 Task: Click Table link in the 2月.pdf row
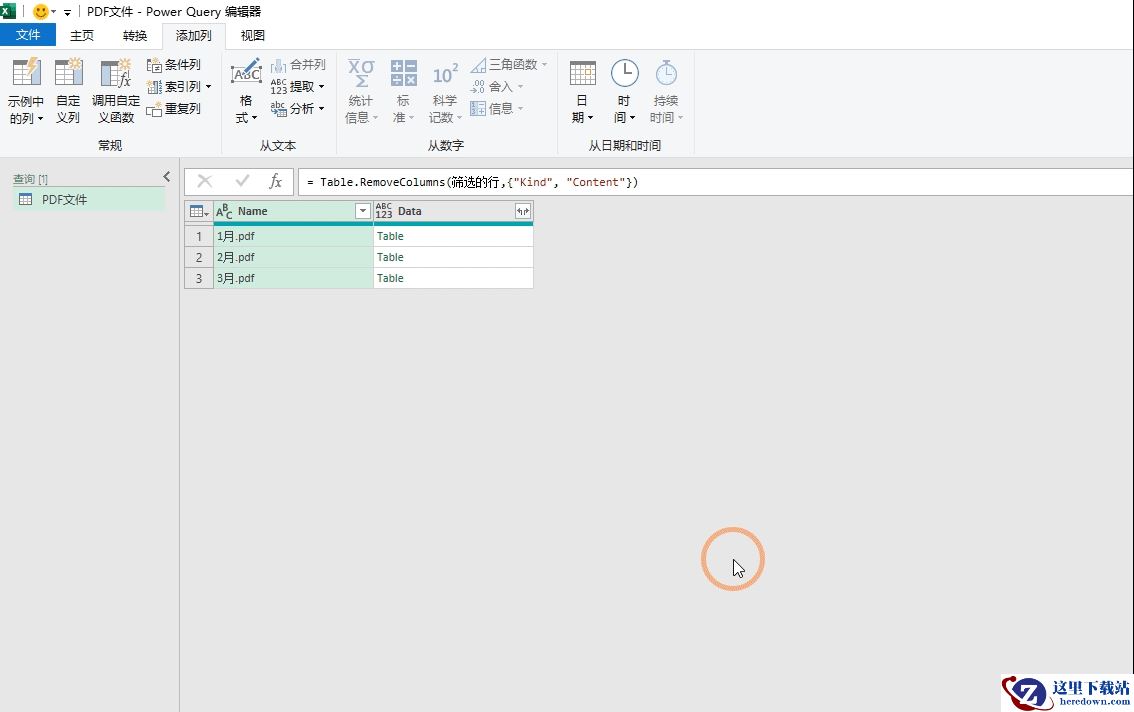390,257
